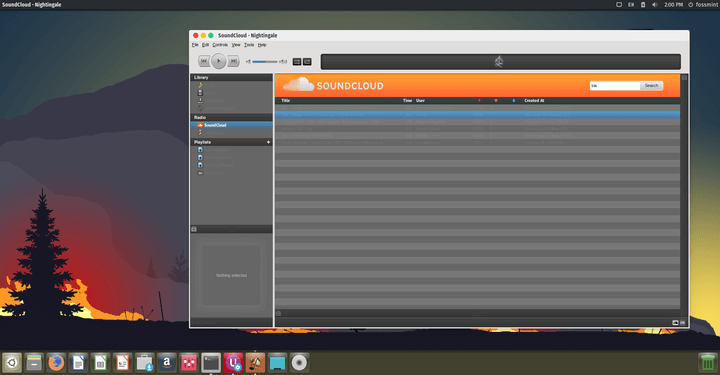Open the fourth Playlists entry with gray icon
The width and height of the screenshot is (720, 375).
tap(231, 173)
